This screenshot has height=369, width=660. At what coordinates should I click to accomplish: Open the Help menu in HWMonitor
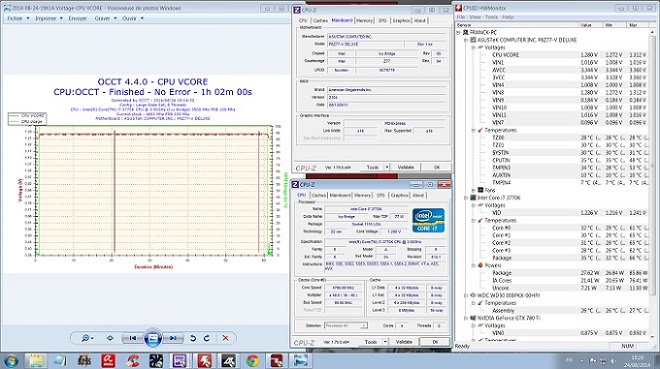508,17
